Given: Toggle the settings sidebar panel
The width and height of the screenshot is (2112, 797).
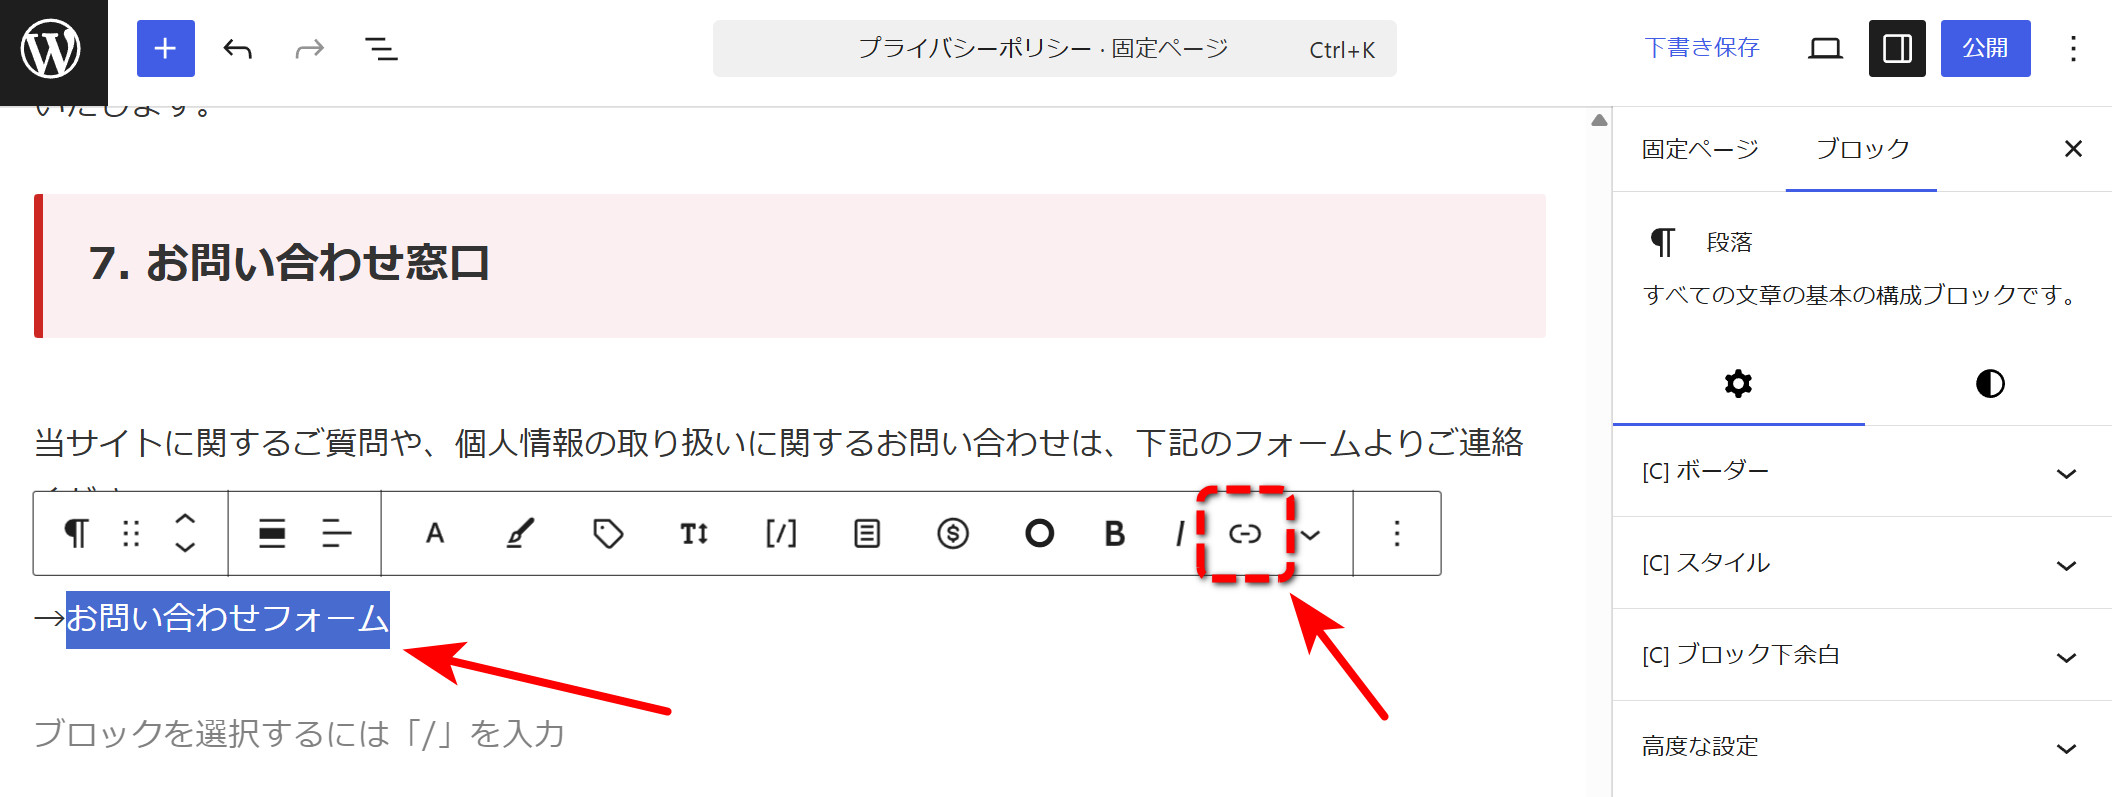Looking at the screenshot, I should click(x=1897, y=48).
